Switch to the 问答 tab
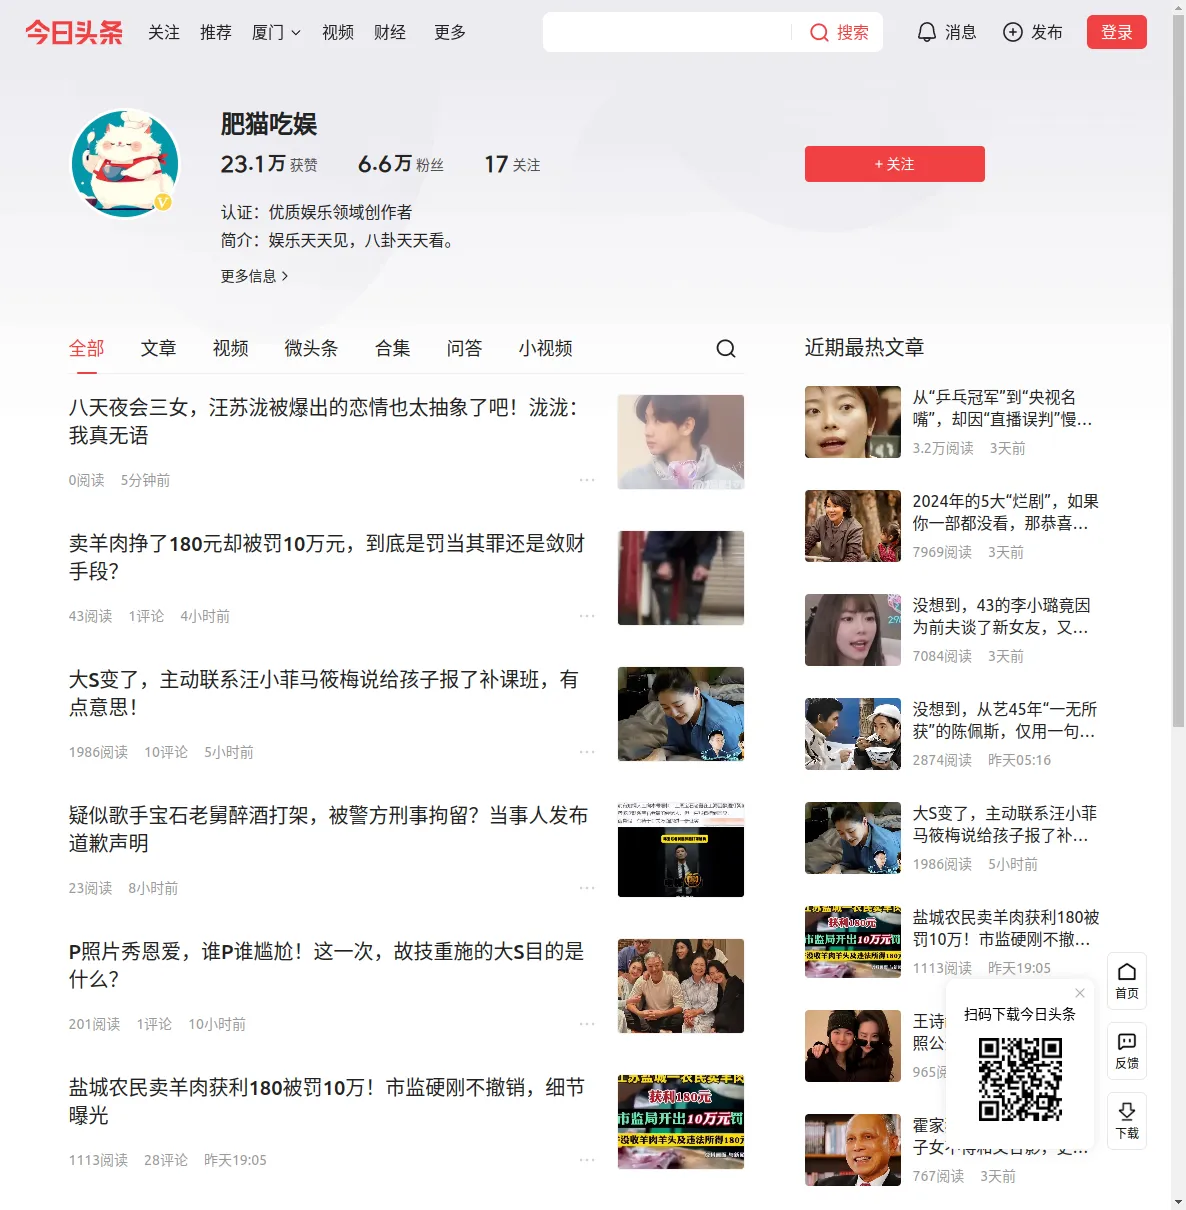 (x=465, y=348)
